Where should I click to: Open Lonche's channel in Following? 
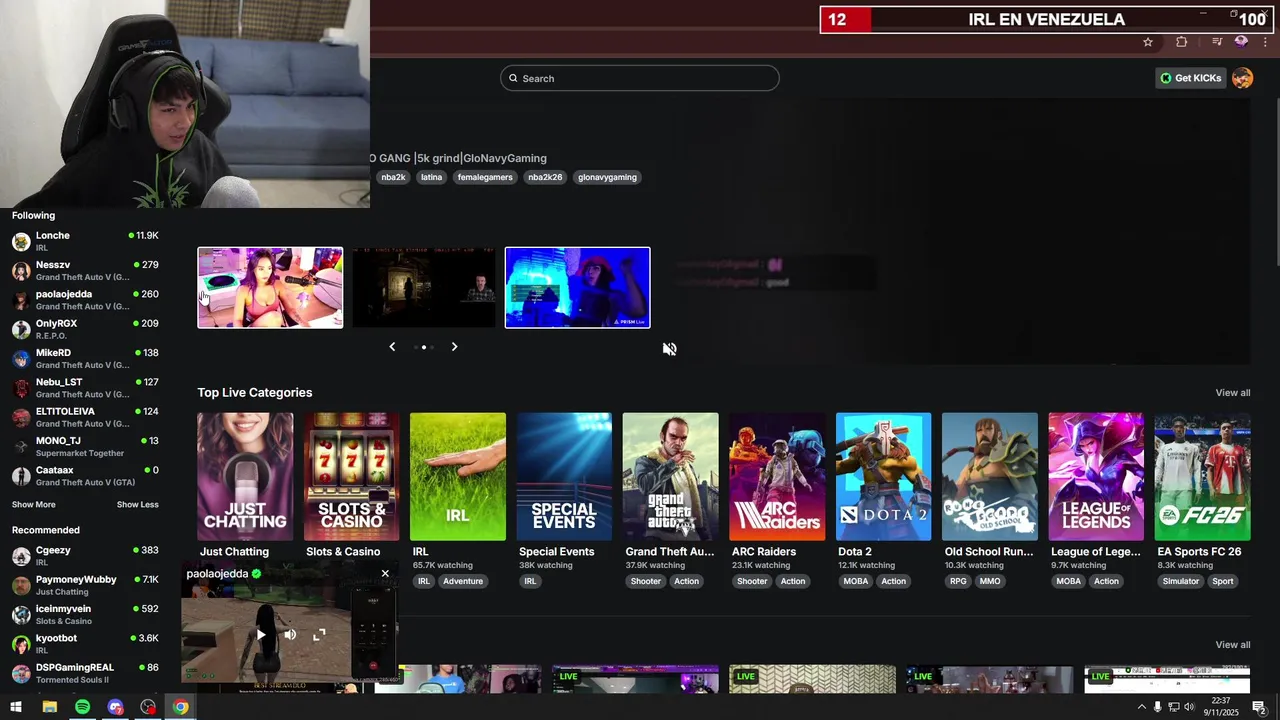point(85,241)
